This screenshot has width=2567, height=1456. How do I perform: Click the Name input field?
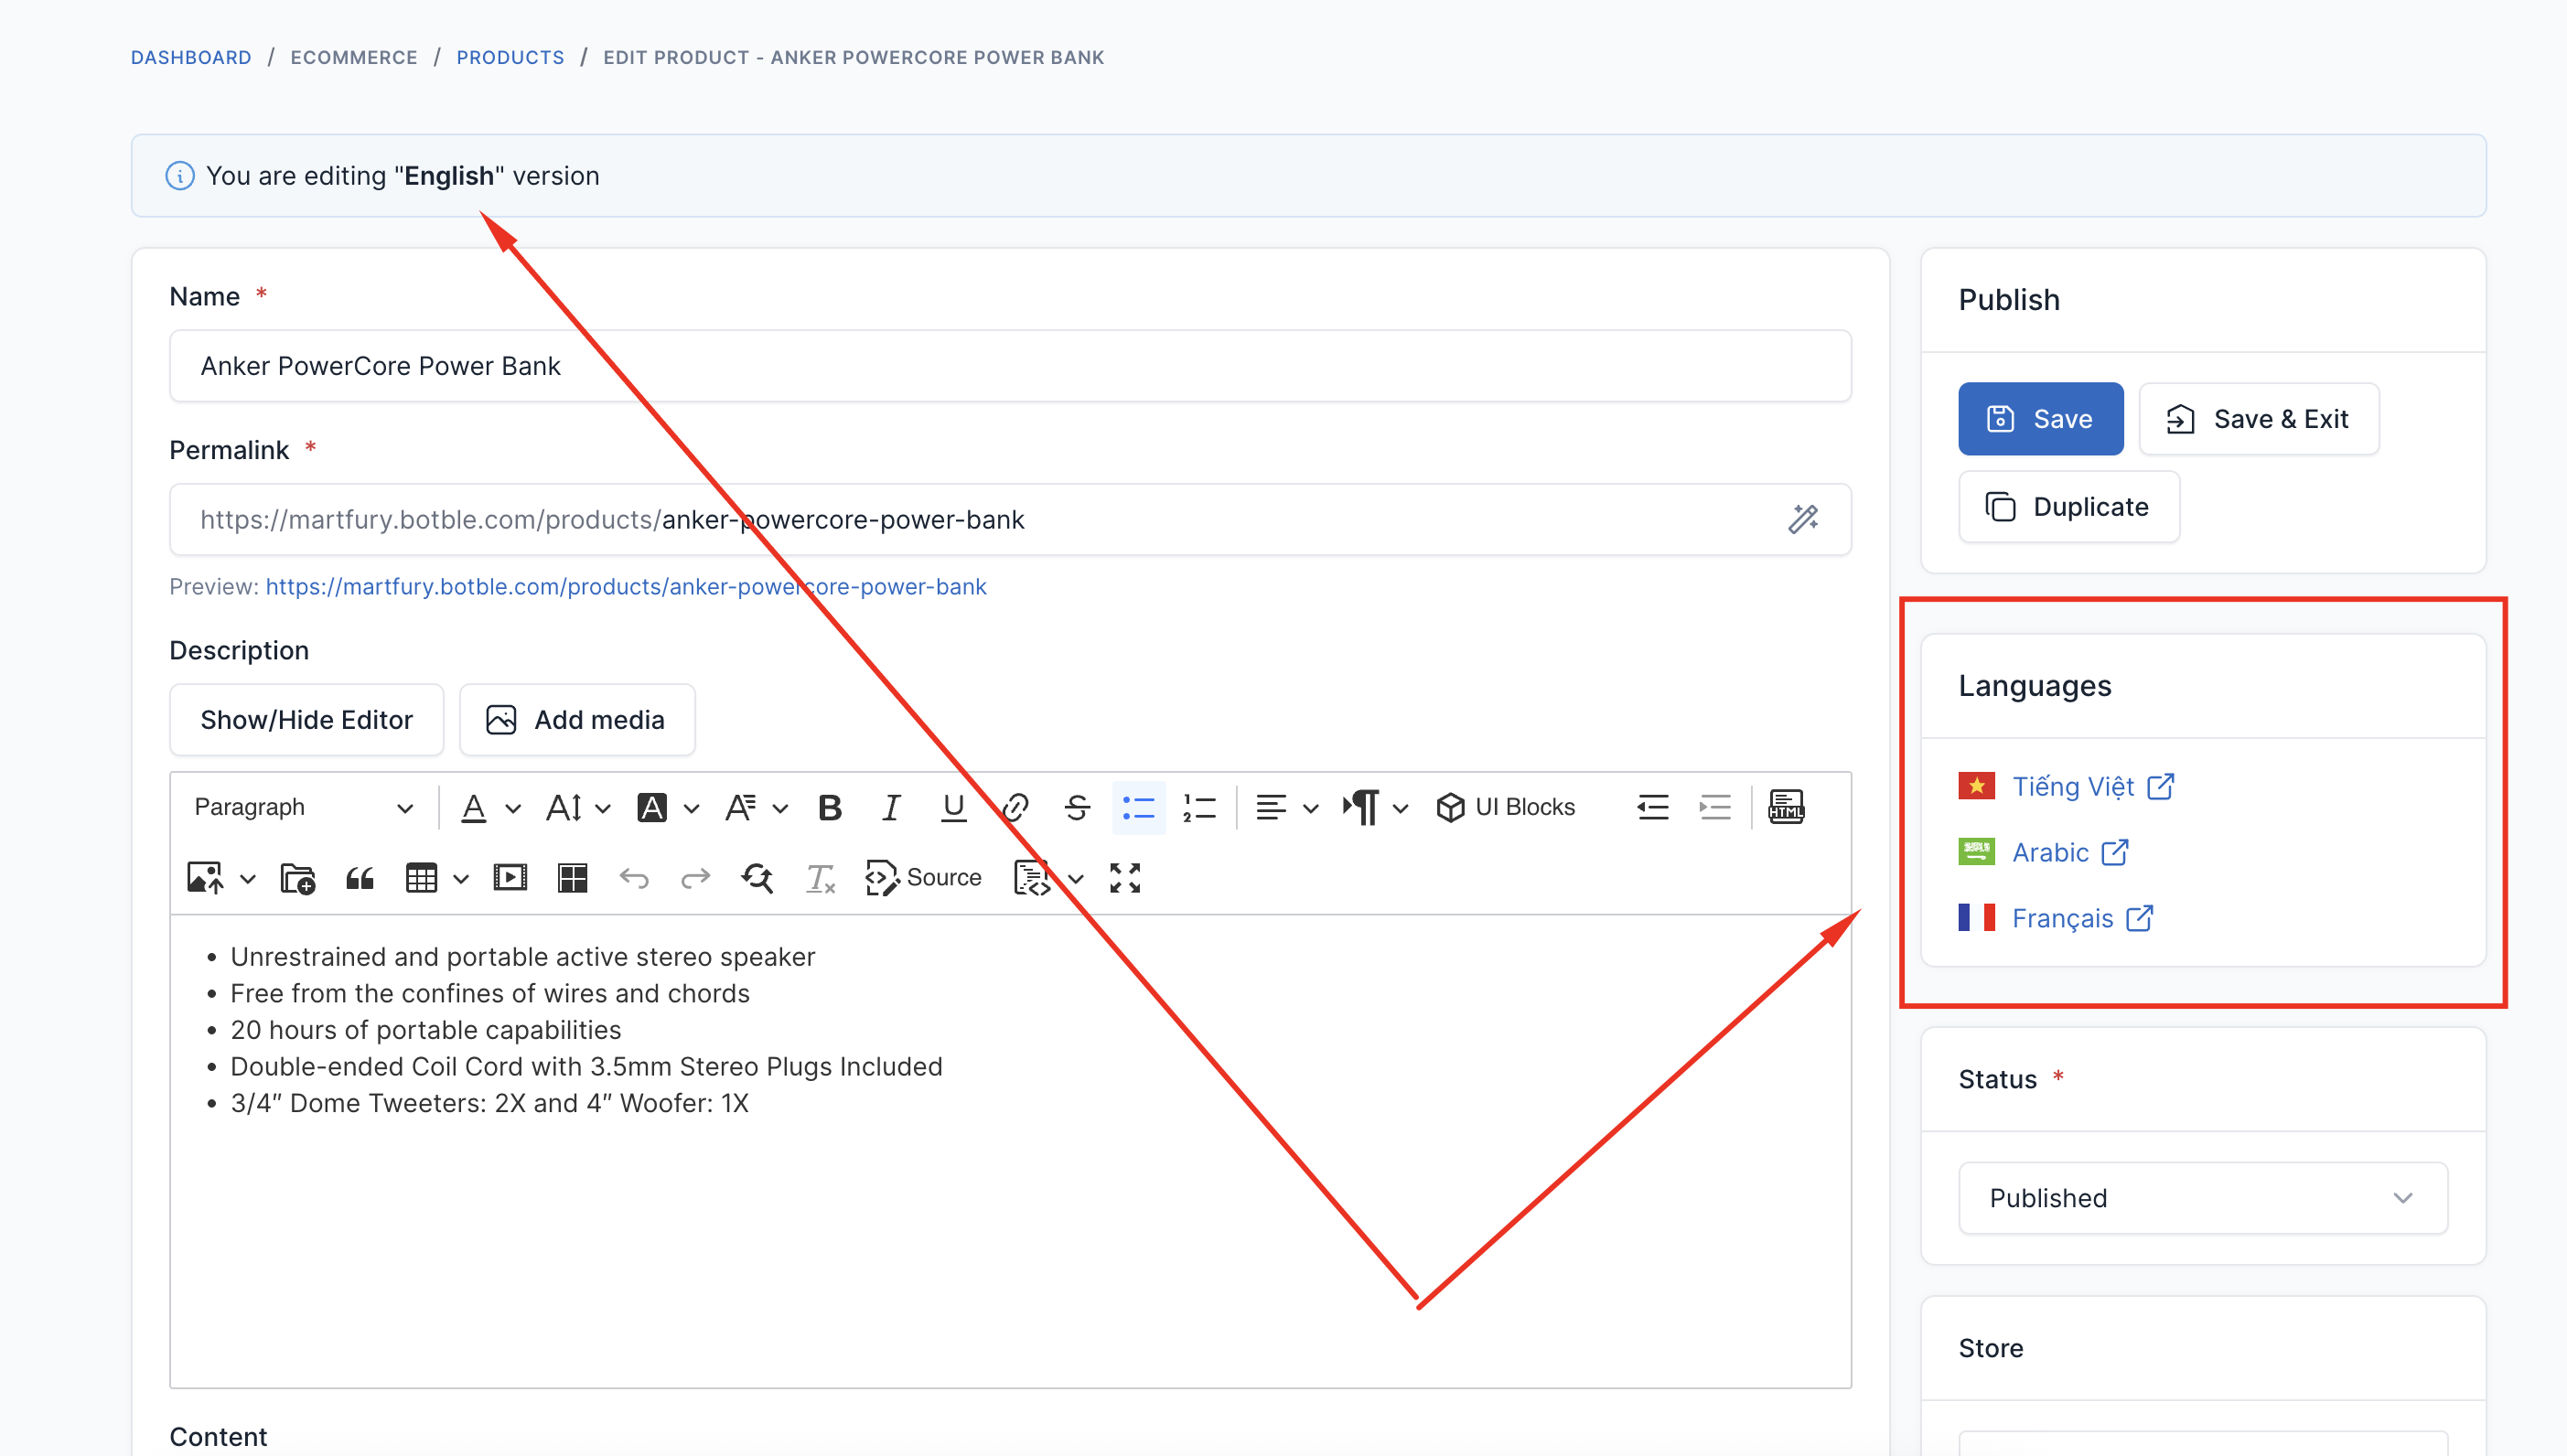click(1010, 366)
